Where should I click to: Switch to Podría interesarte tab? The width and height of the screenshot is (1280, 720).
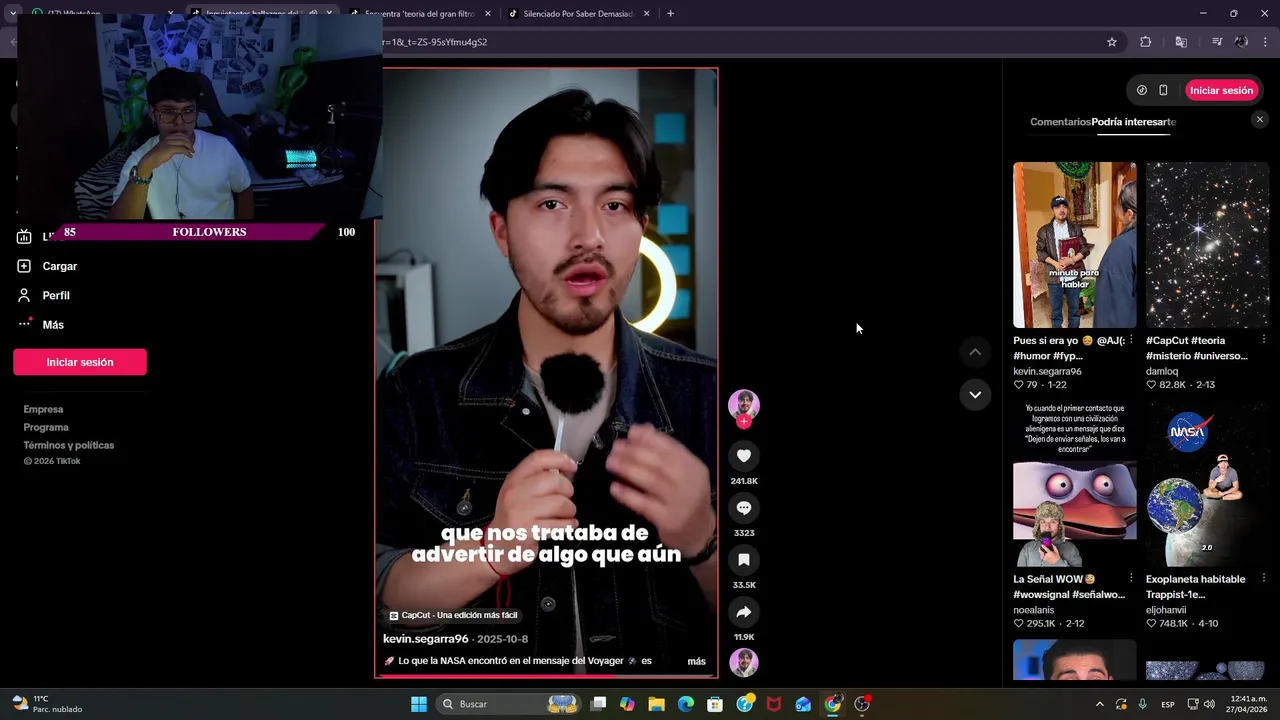point(1134,122)
